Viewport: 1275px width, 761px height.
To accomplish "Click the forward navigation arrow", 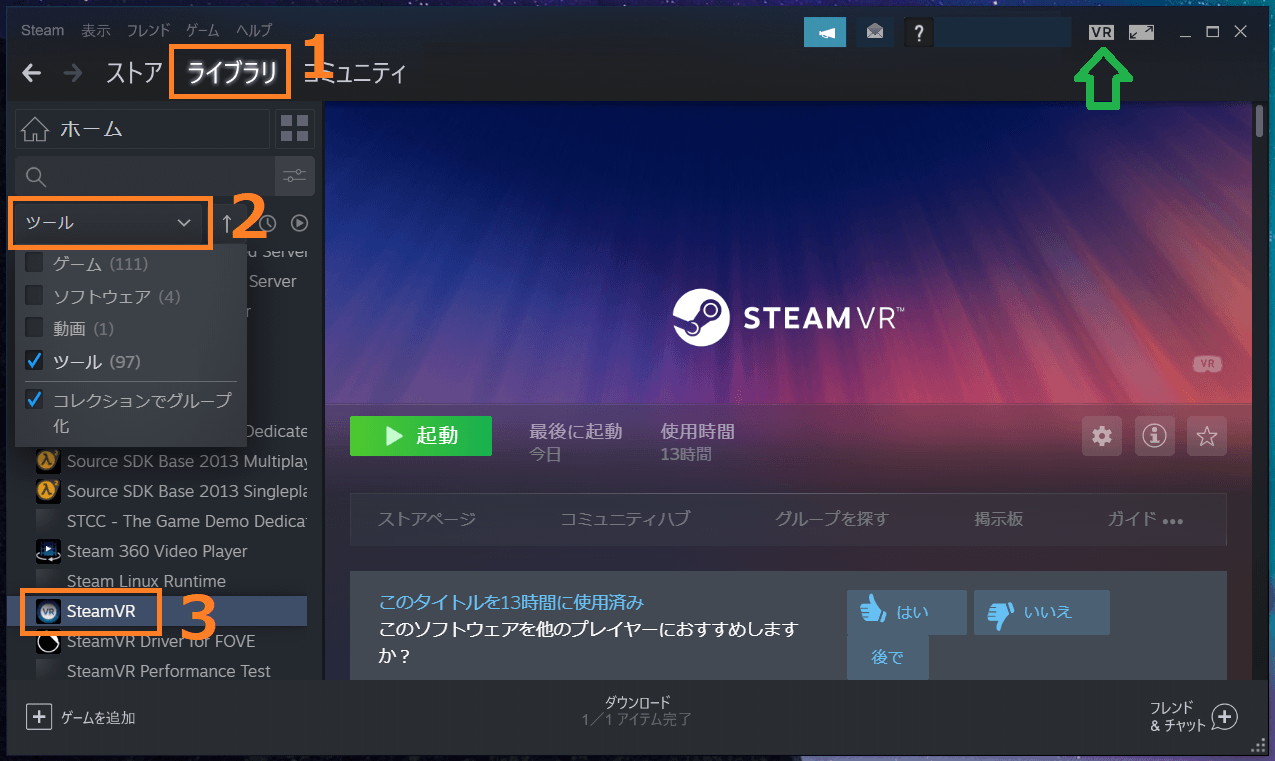I will click(73, 73).
